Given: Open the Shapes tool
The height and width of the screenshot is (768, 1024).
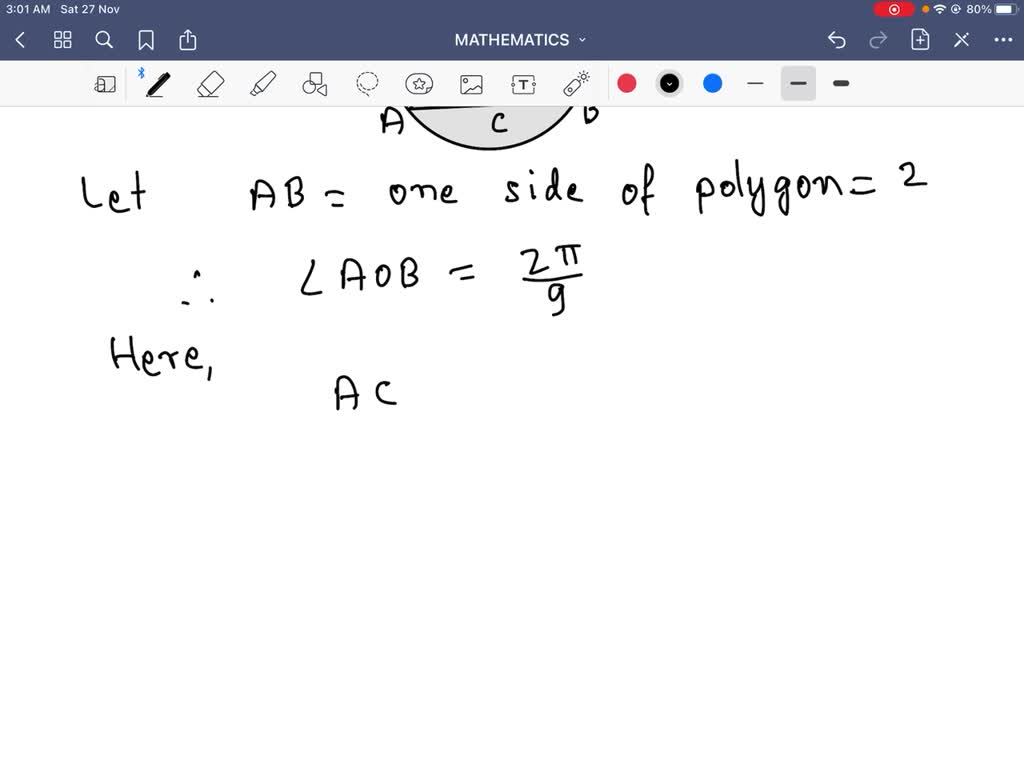Looking at the screenshot, I should tap(315, 83).
